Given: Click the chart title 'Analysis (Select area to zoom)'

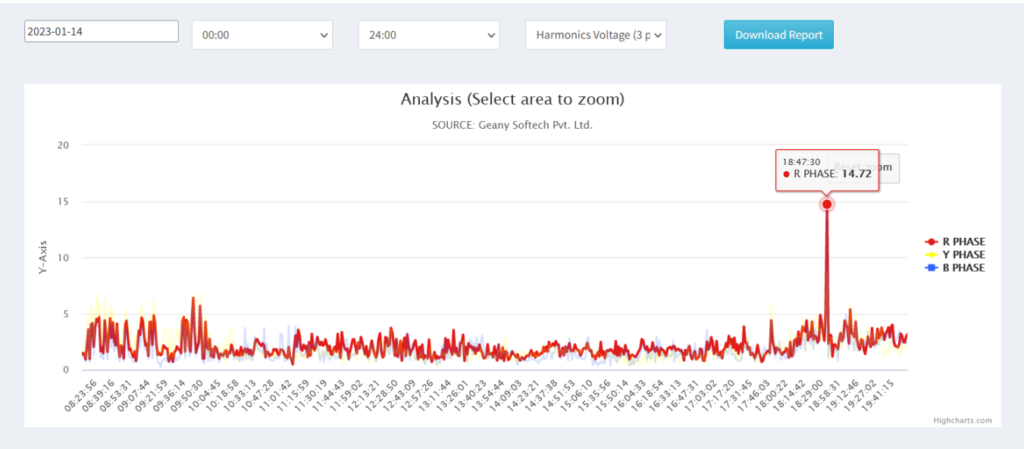Looking at the screenshot, I should coord(512,99).
